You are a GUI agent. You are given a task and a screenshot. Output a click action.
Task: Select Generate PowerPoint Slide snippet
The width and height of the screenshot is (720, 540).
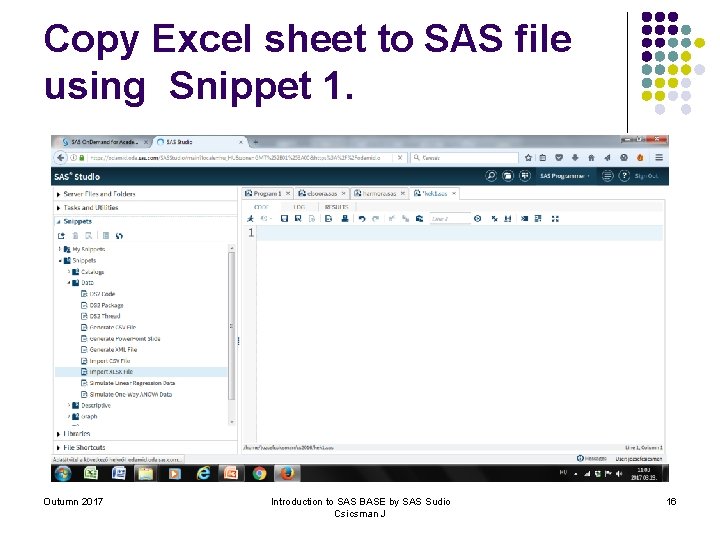tap(125, 338)
